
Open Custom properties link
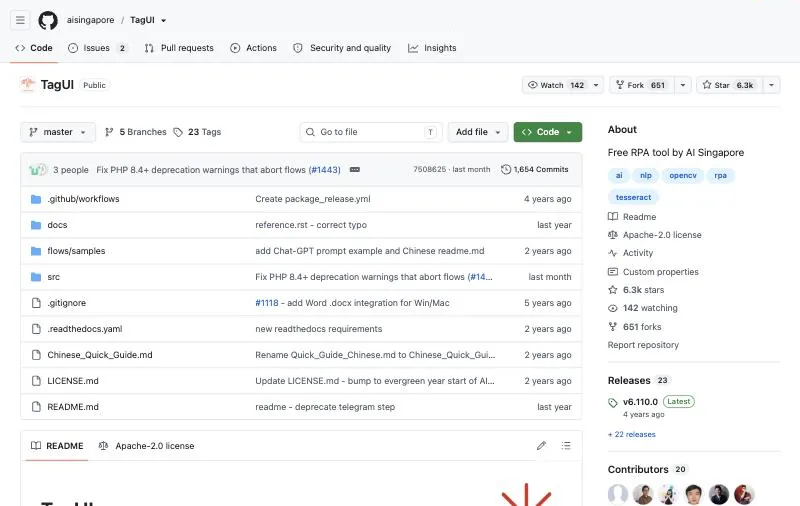[653, 272]
